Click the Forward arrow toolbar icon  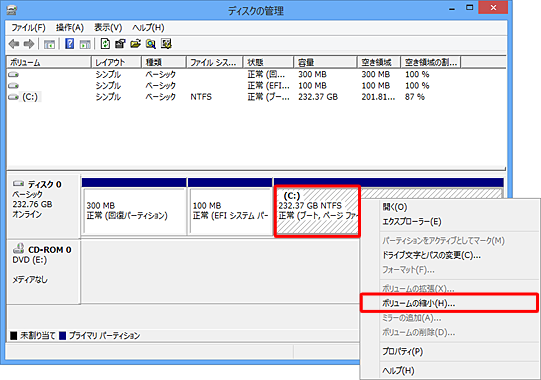pos(29,44)
